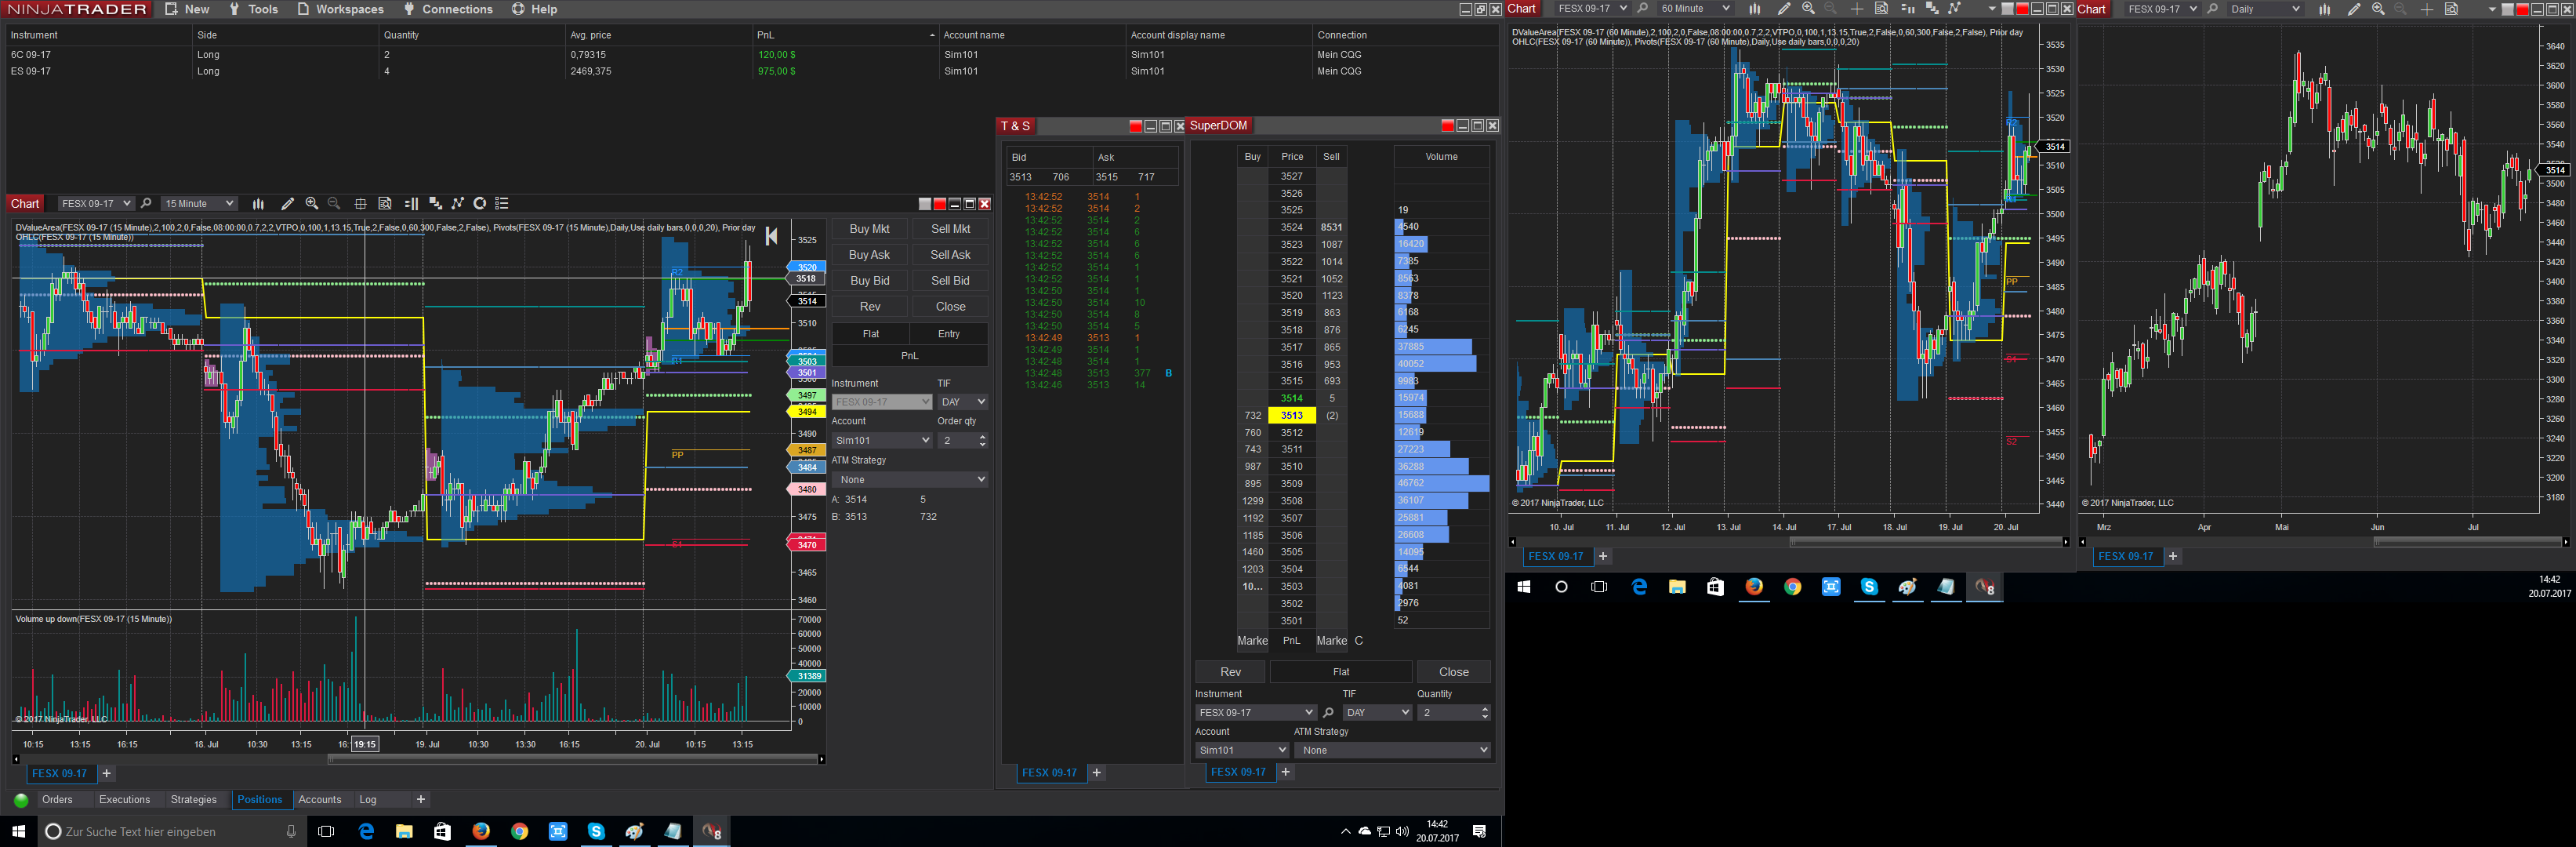The height and width of the screenshot is (847, 2576).
Task: Expand Chart Trader TIF DAY dropdown
Action: pos(963,402)
